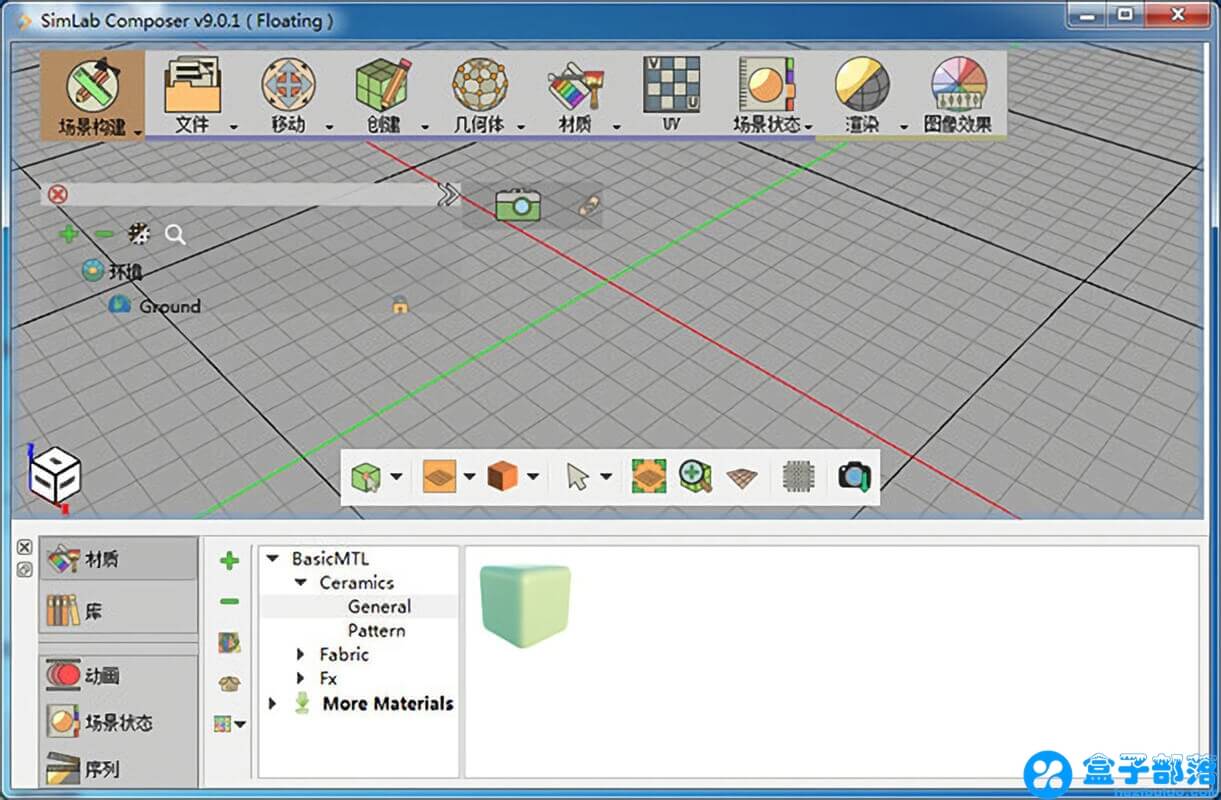The height and width of the screenshot is (800, 1221).
Task: Select the arrow pointer selection tool
Action: pos(577,476)
